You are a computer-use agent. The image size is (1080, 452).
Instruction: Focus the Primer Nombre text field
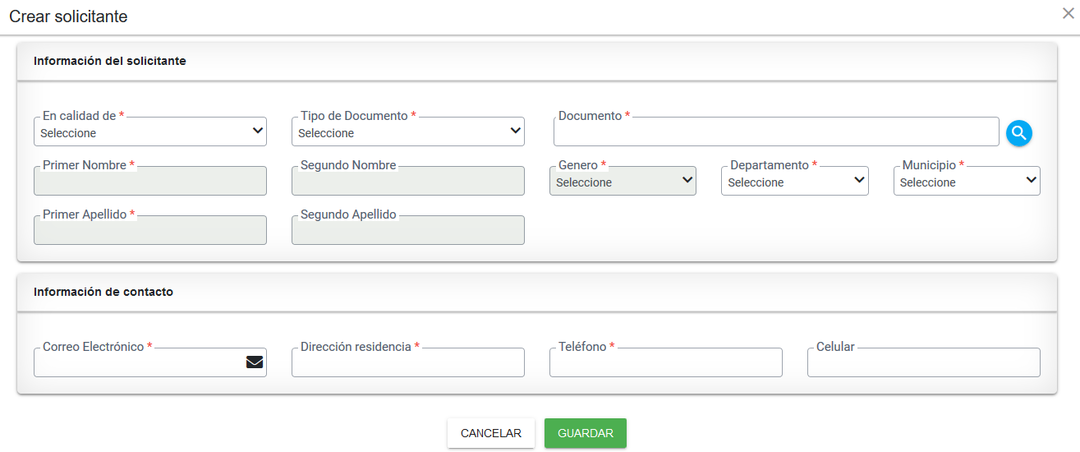click(x=150, y=182)
